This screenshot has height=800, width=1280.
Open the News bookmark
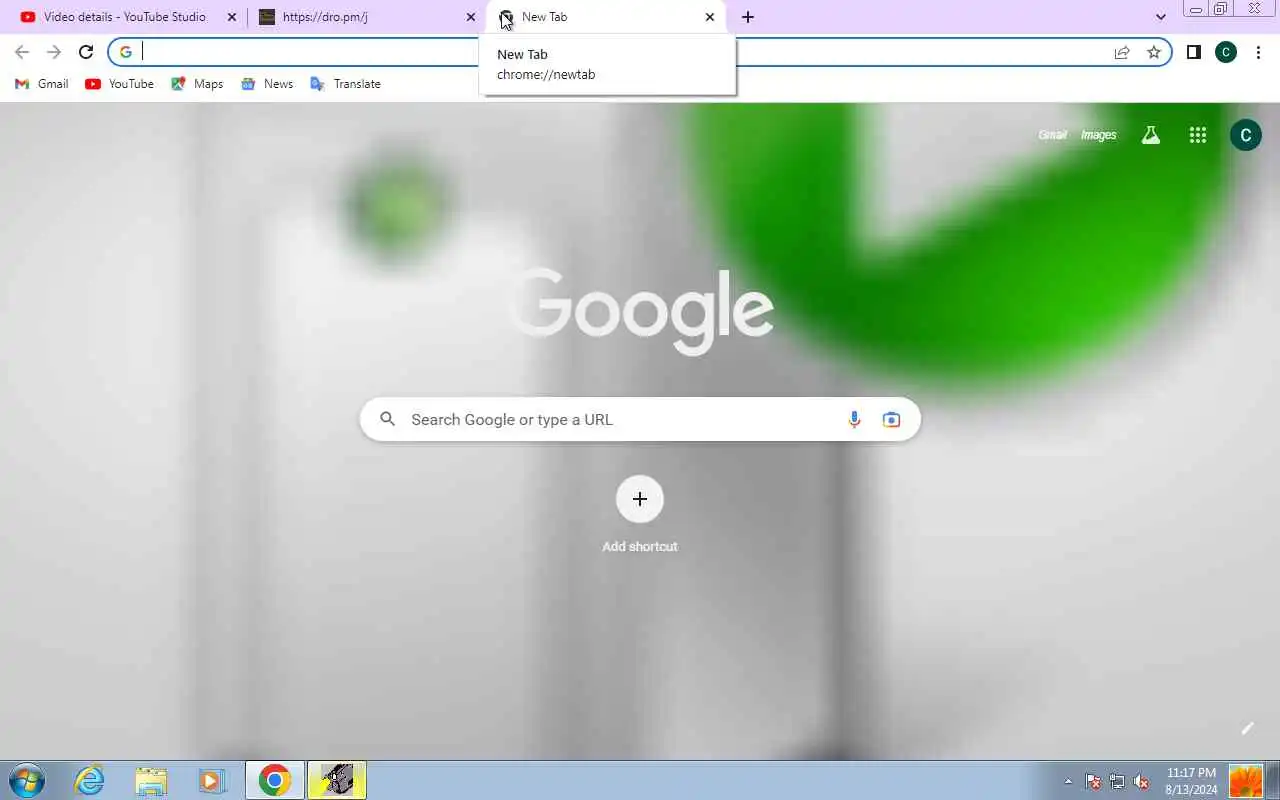(x=267, y=84)
